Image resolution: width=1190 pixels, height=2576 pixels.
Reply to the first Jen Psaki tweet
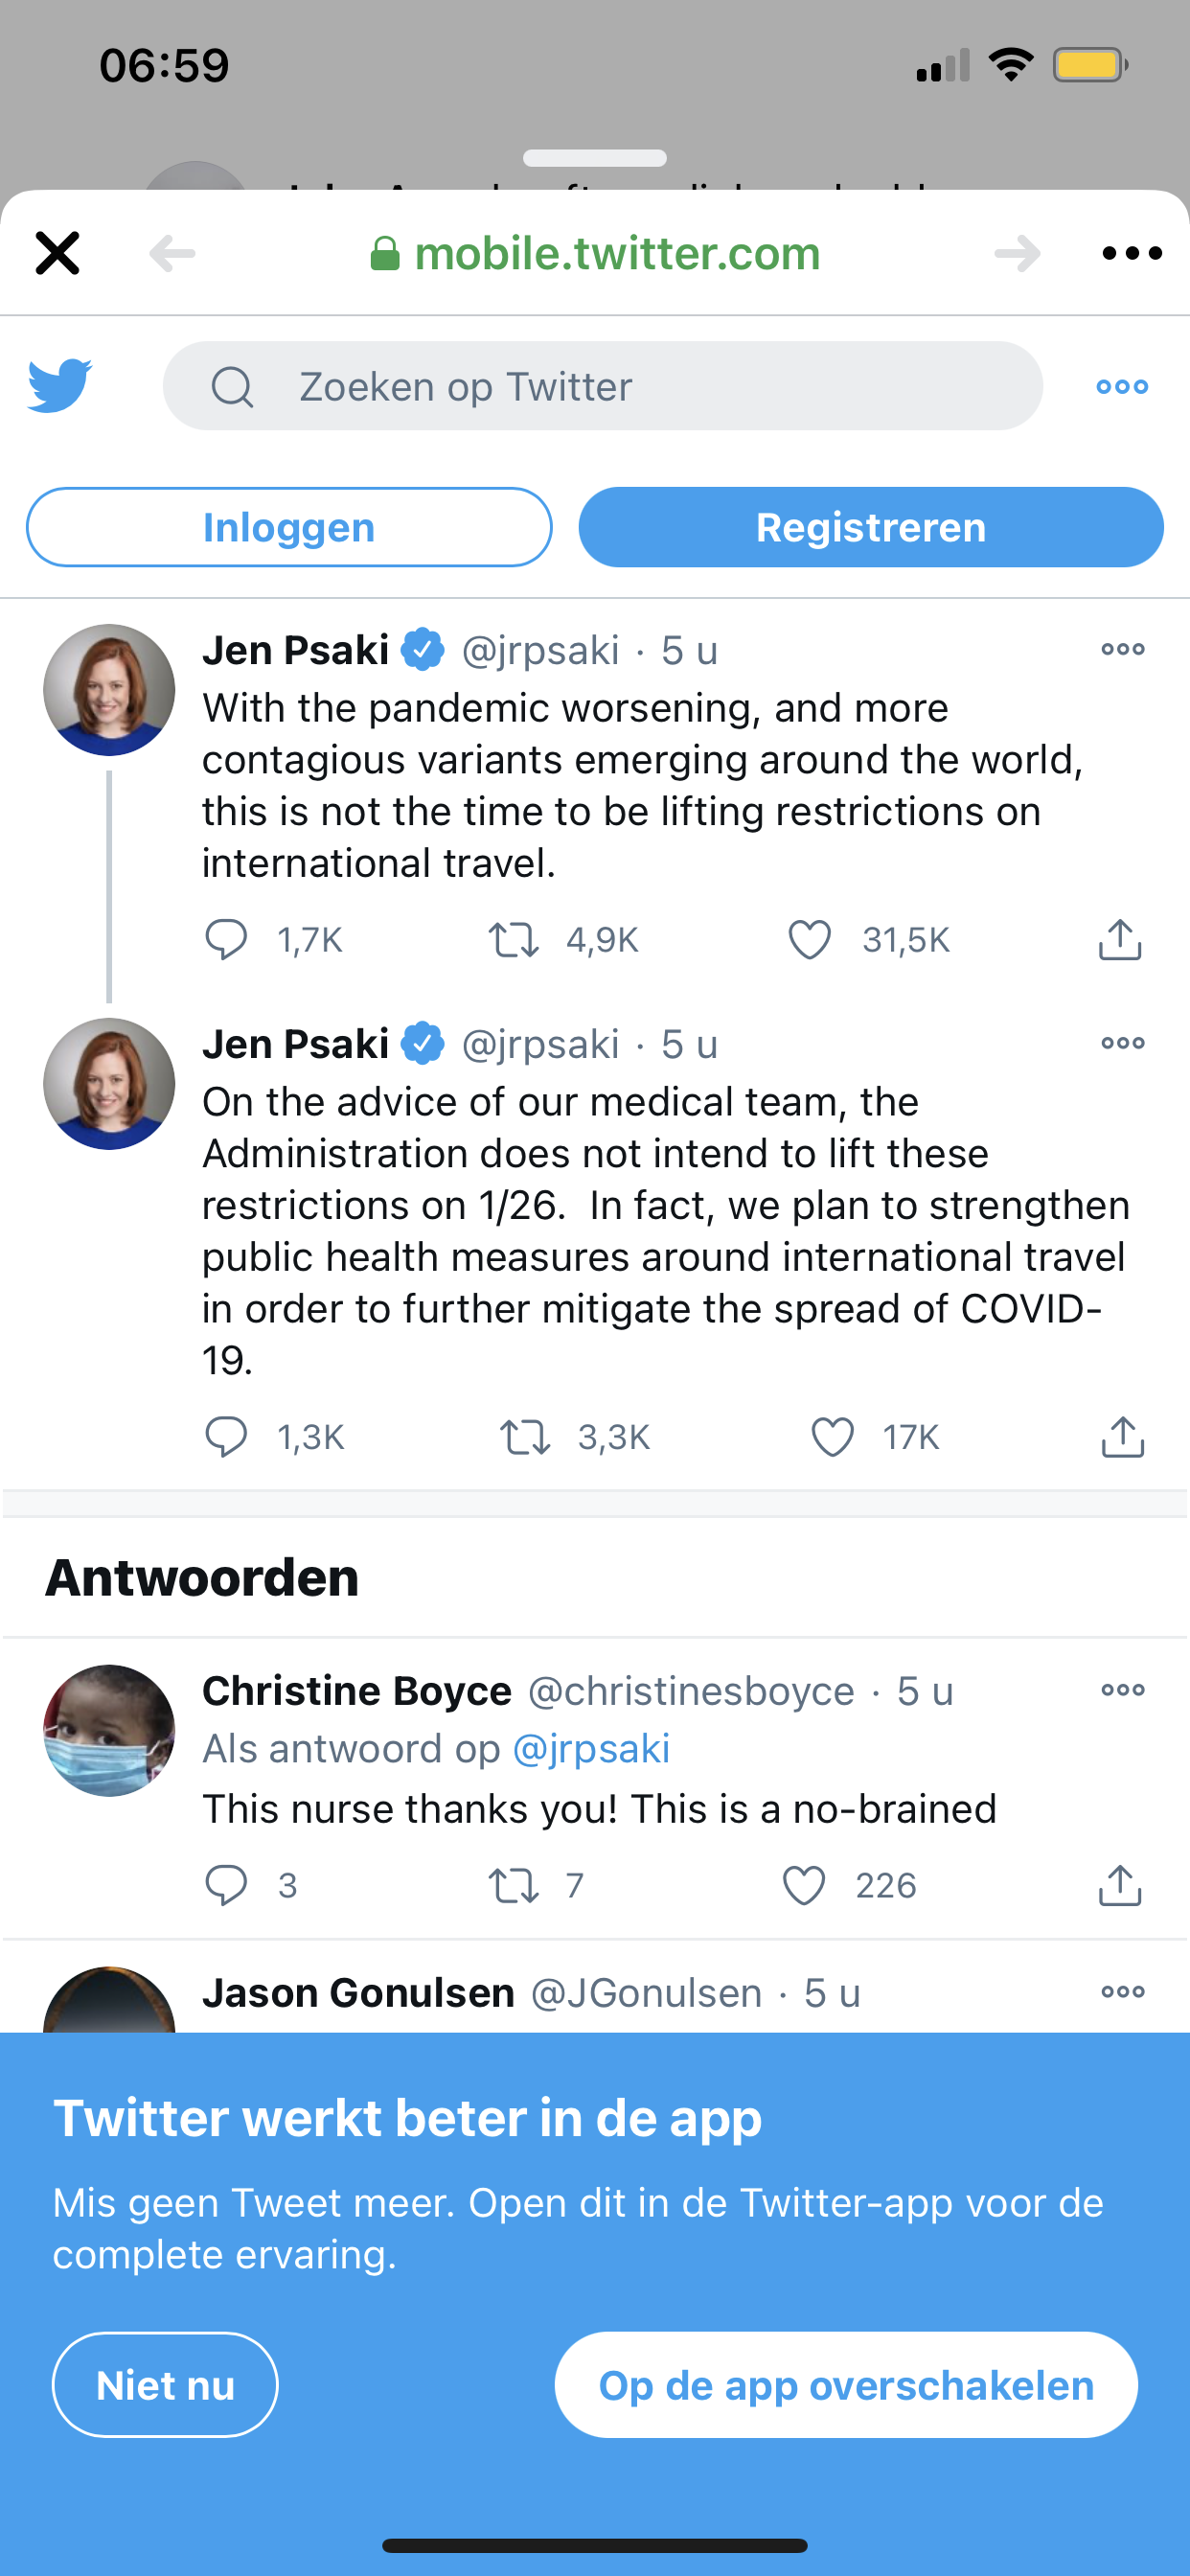point(226,940)
